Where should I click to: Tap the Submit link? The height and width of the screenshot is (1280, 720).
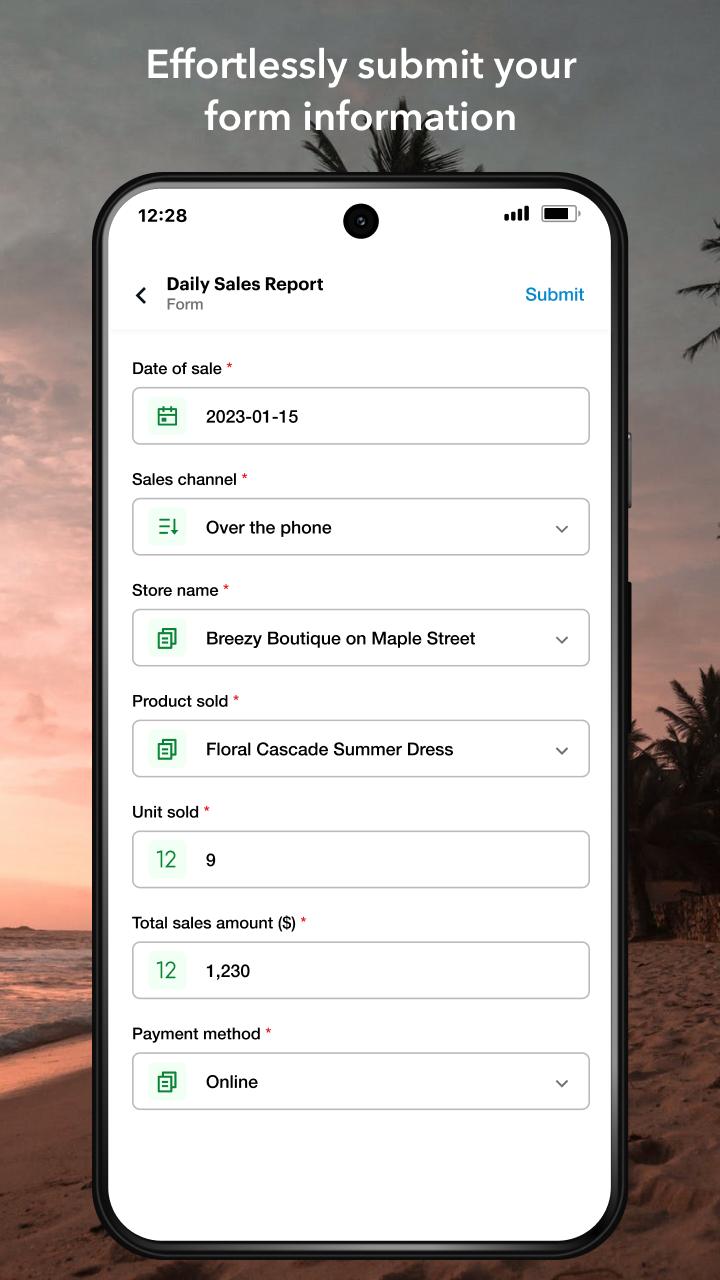554,294
